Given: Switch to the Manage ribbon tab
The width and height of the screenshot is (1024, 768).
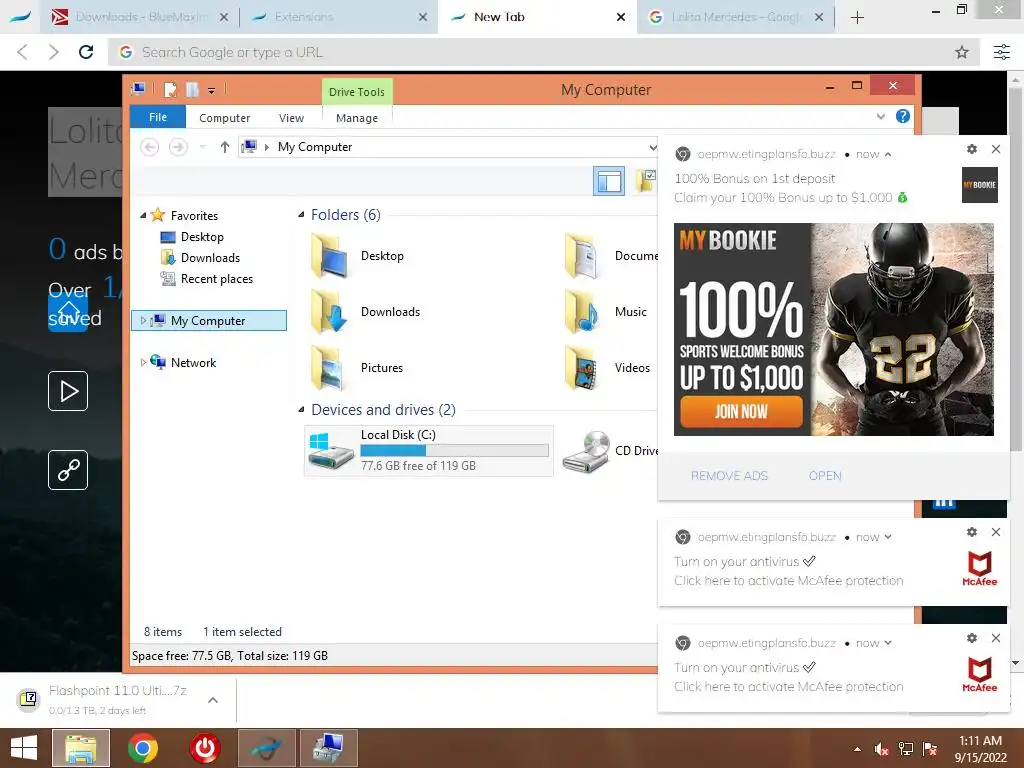Looking at the screenshot, I should point(357,118).
